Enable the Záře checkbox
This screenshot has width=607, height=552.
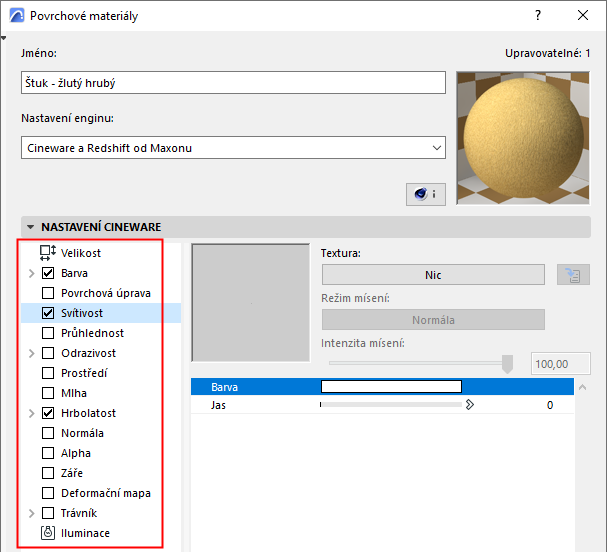pyautogui.click(x=48, y=473)
